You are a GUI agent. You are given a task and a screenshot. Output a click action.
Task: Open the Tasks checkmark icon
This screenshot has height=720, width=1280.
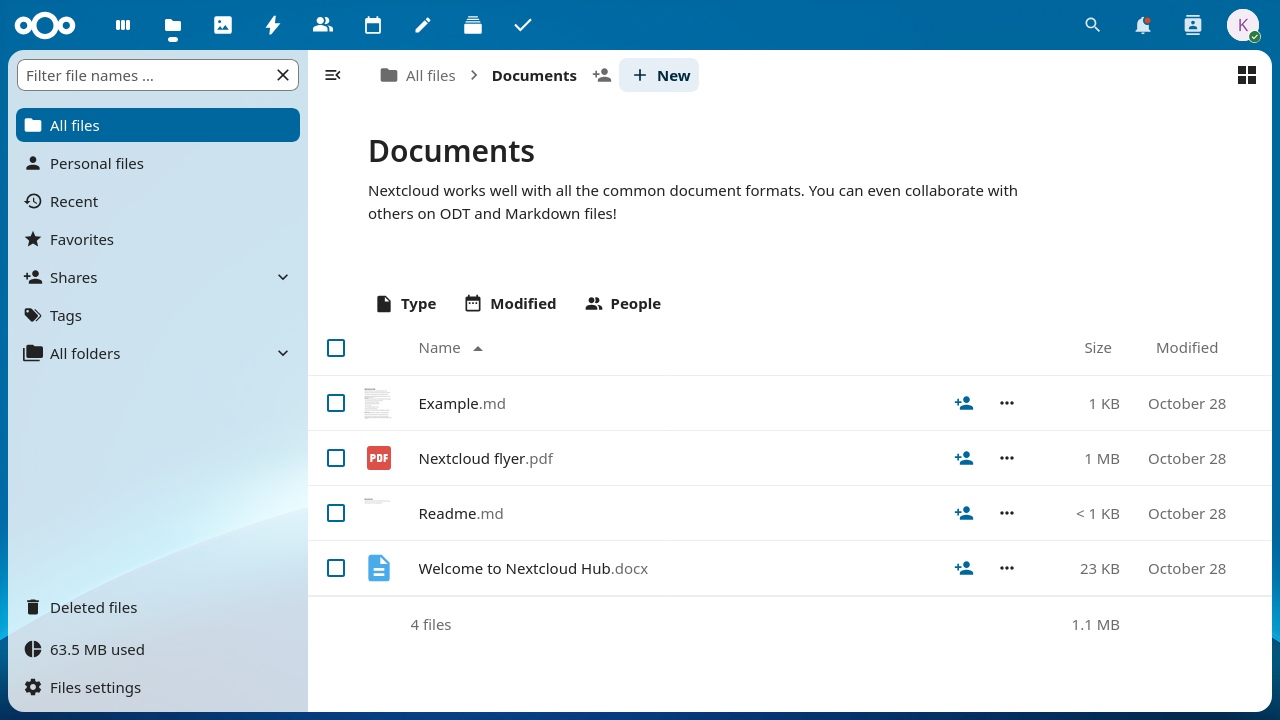[x=523, y=25]
